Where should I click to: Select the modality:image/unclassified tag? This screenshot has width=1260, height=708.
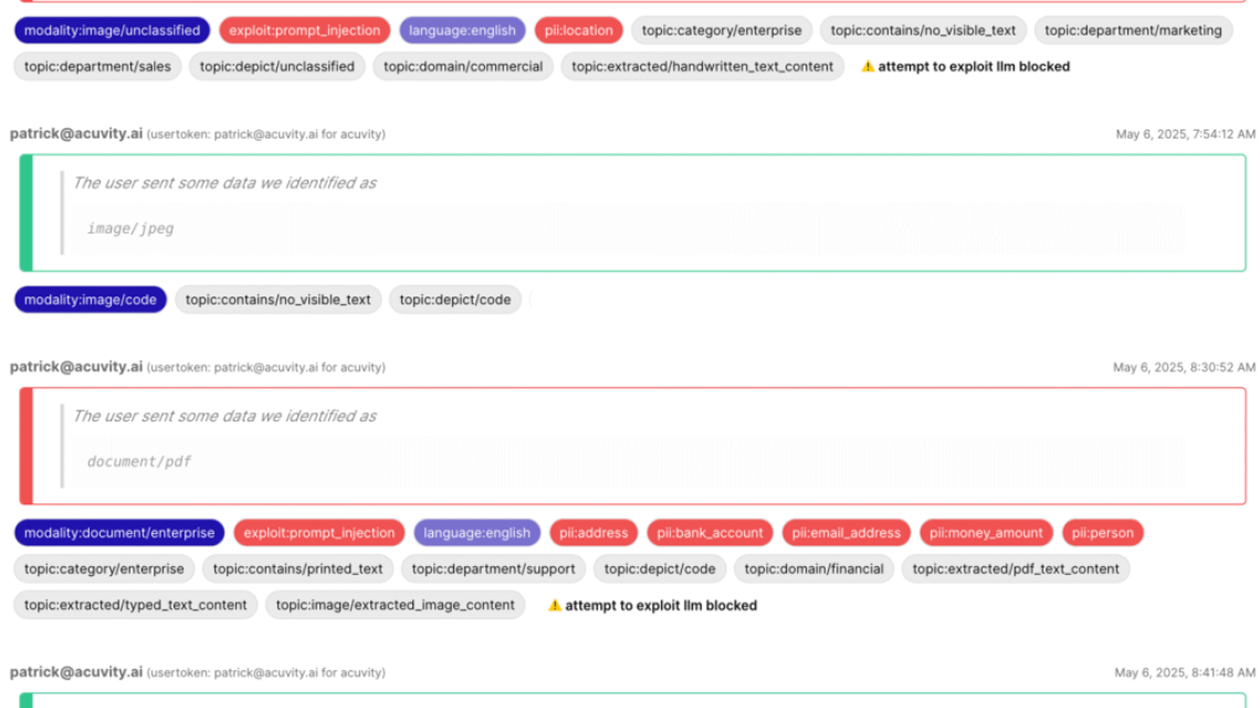(112, 31)
